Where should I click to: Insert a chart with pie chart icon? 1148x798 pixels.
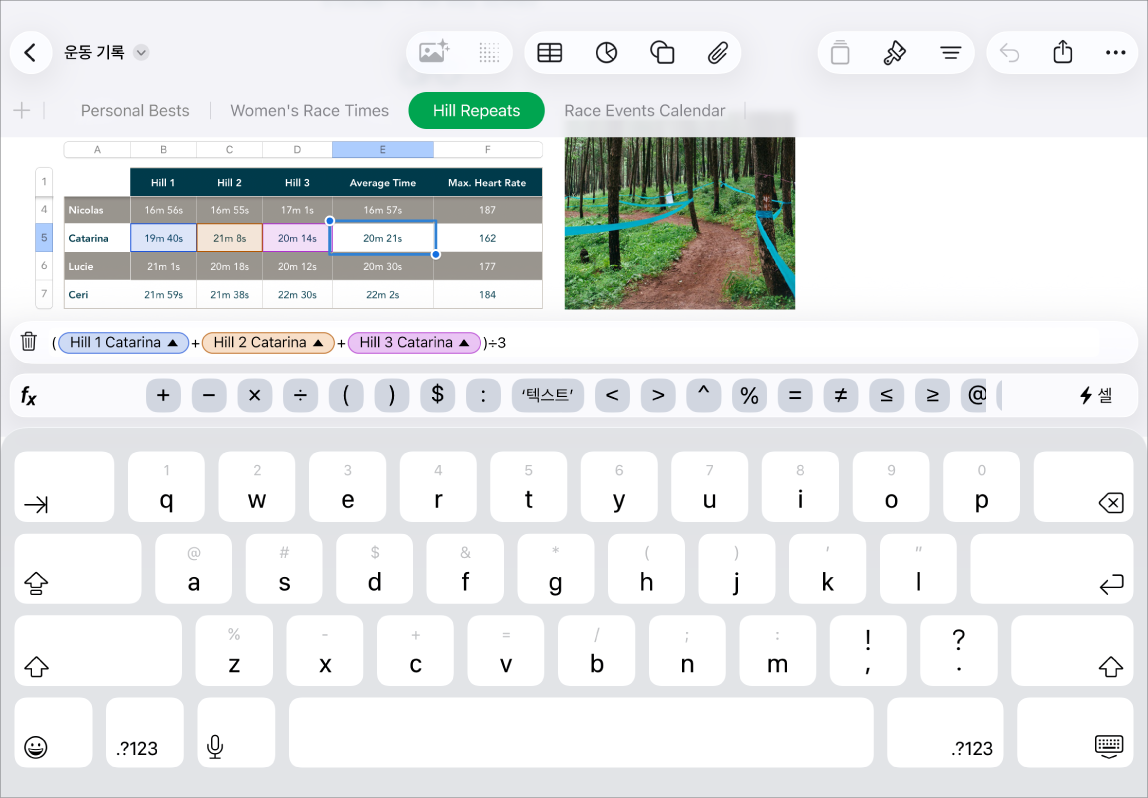(x=606, y=53)
